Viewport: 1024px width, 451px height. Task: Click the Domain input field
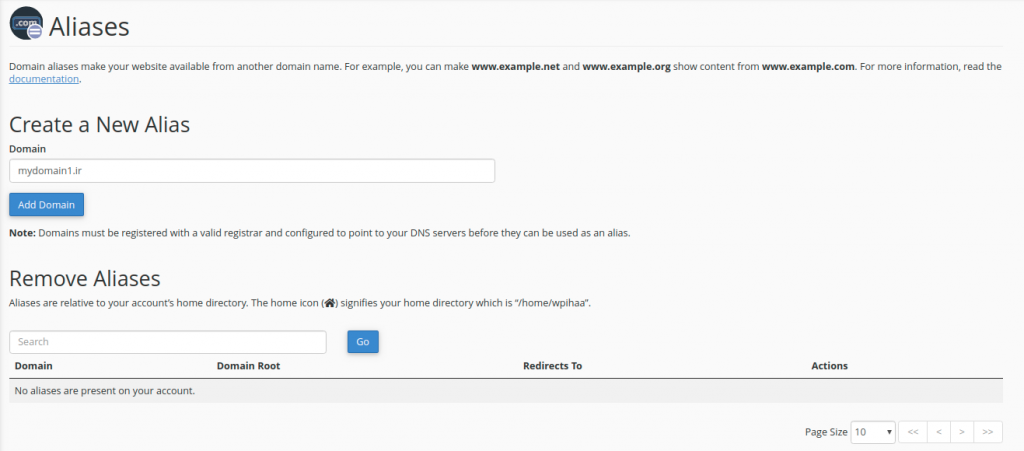pyautogui.click(x=252, y=171)
